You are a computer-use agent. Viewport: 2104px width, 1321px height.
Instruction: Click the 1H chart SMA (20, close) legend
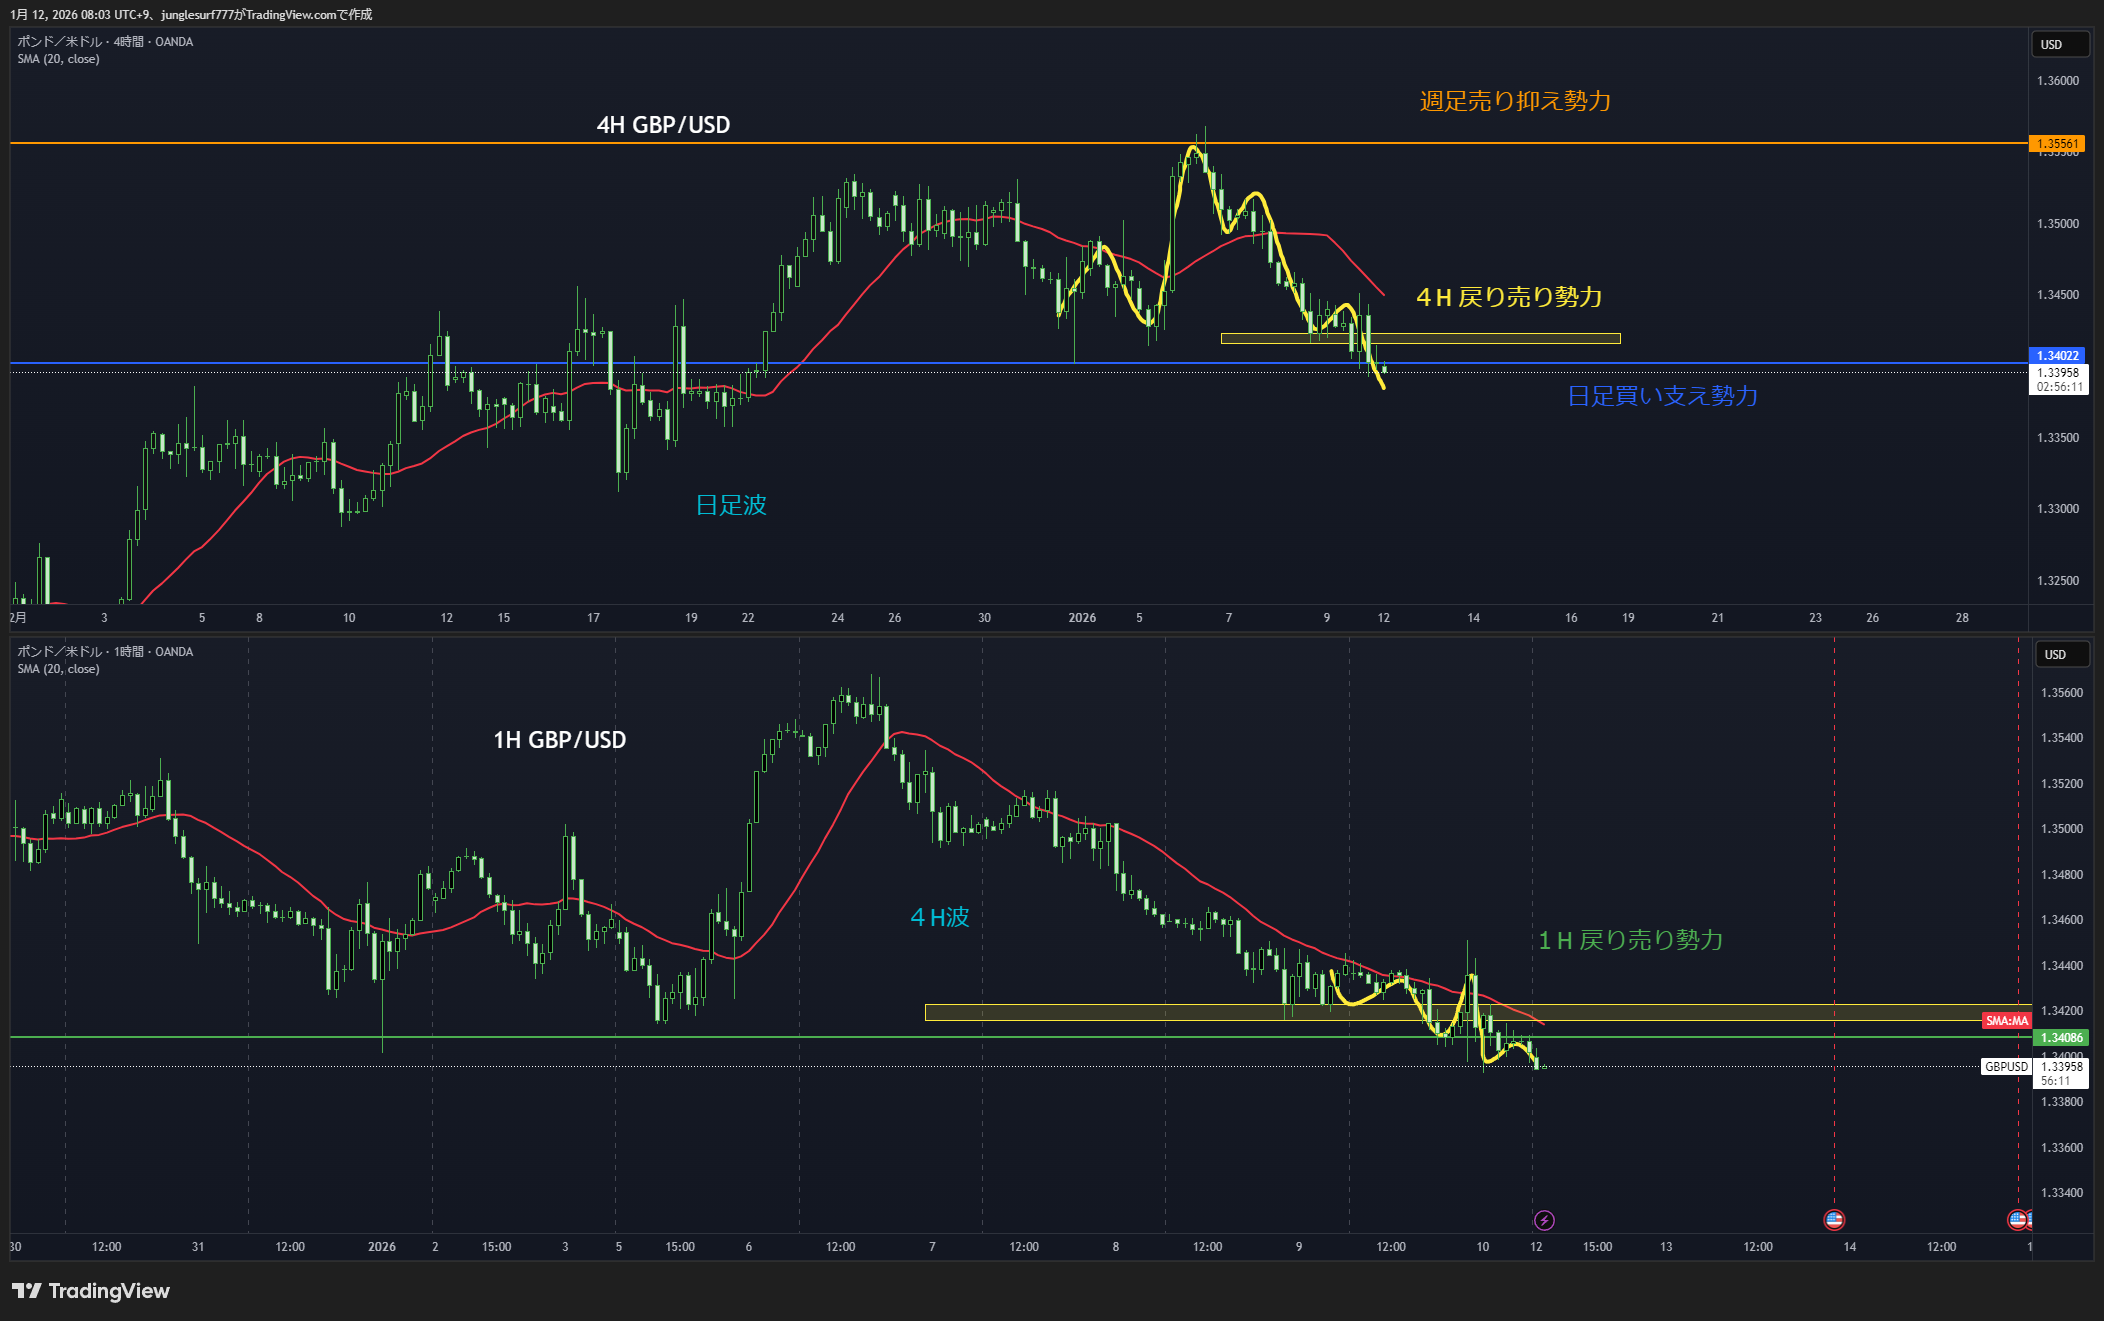(x=58, y=669)
